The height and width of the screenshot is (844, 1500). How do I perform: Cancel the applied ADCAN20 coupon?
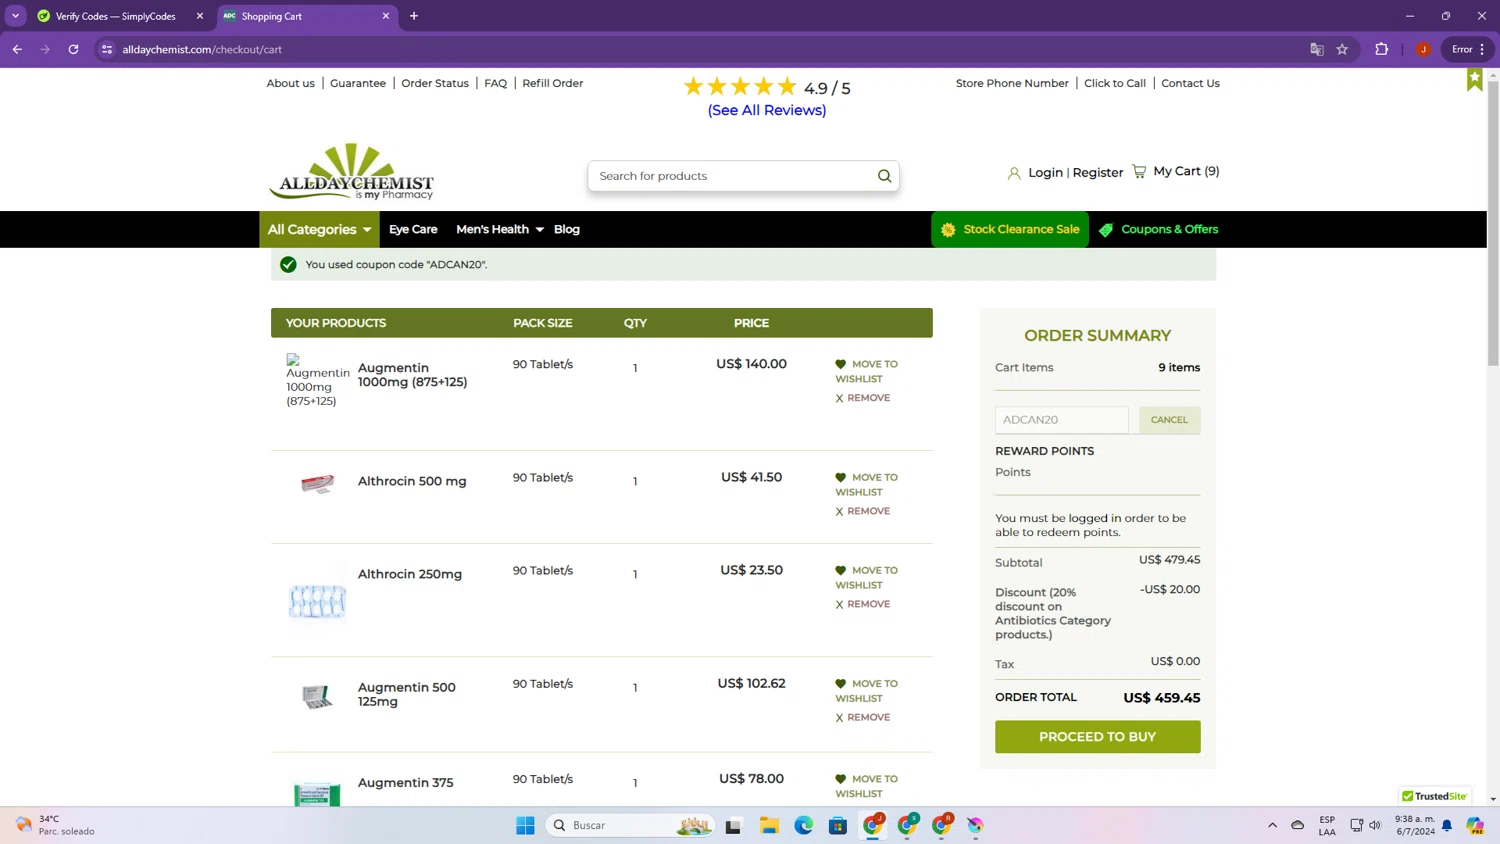point(1169,420)
